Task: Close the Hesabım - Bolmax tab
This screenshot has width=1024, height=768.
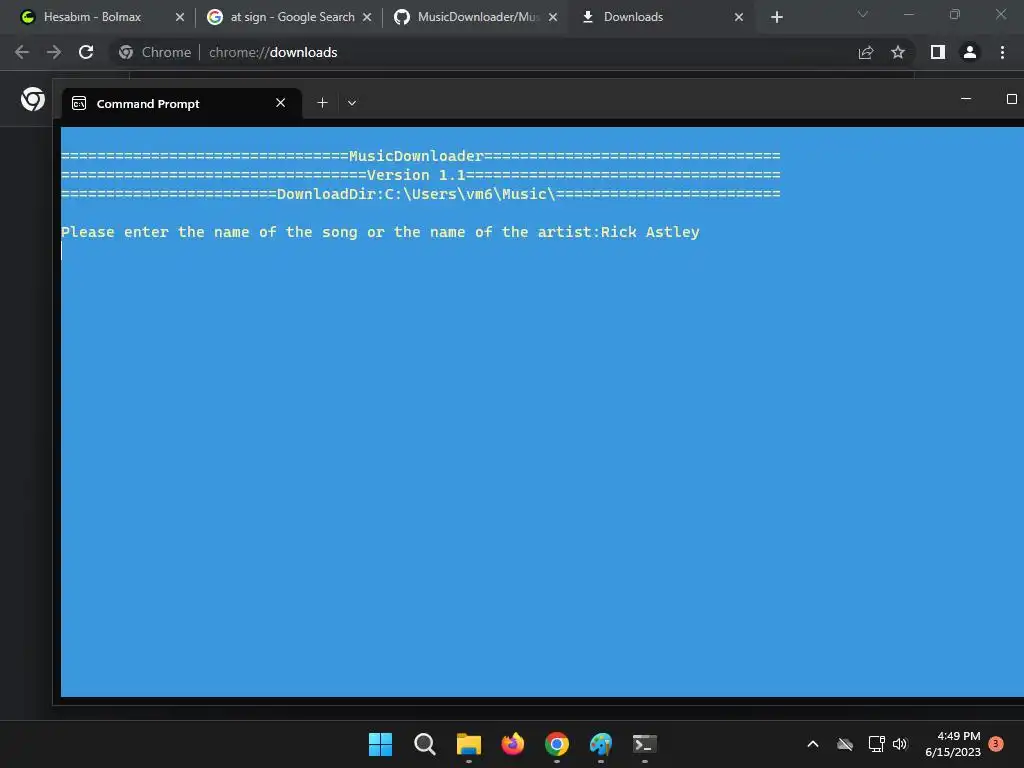Action: coord(180,17)
